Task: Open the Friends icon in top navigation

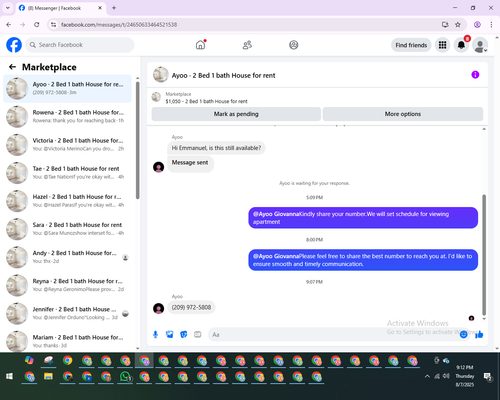Action: tap(247, 45)
